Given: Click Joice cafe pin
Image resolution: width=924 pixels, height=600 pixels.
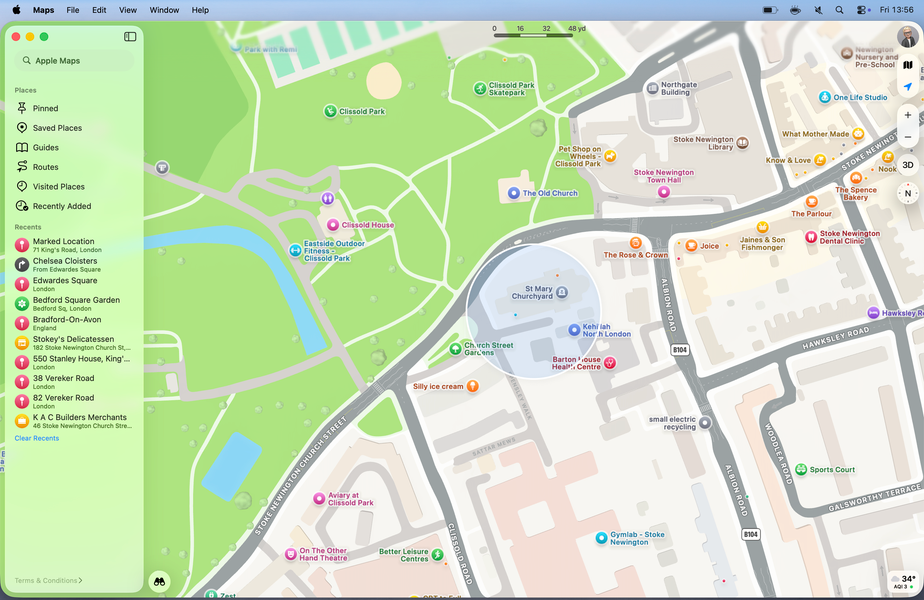Looking at the screenshot, I should 691,246.
